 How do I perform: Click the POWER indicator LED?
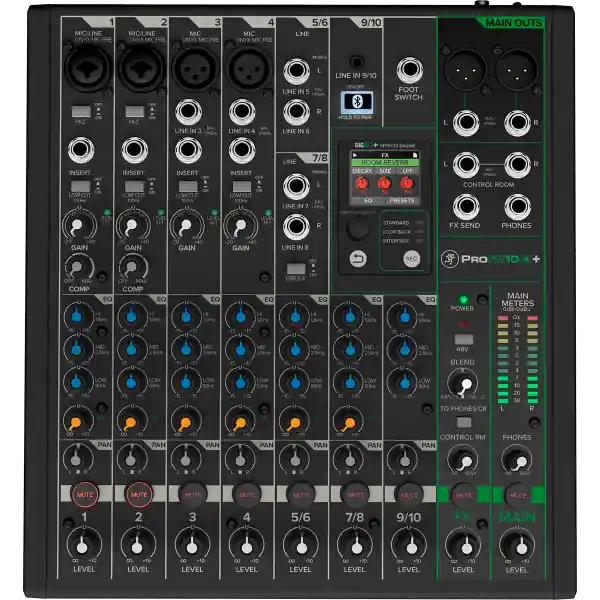[463, 299]
